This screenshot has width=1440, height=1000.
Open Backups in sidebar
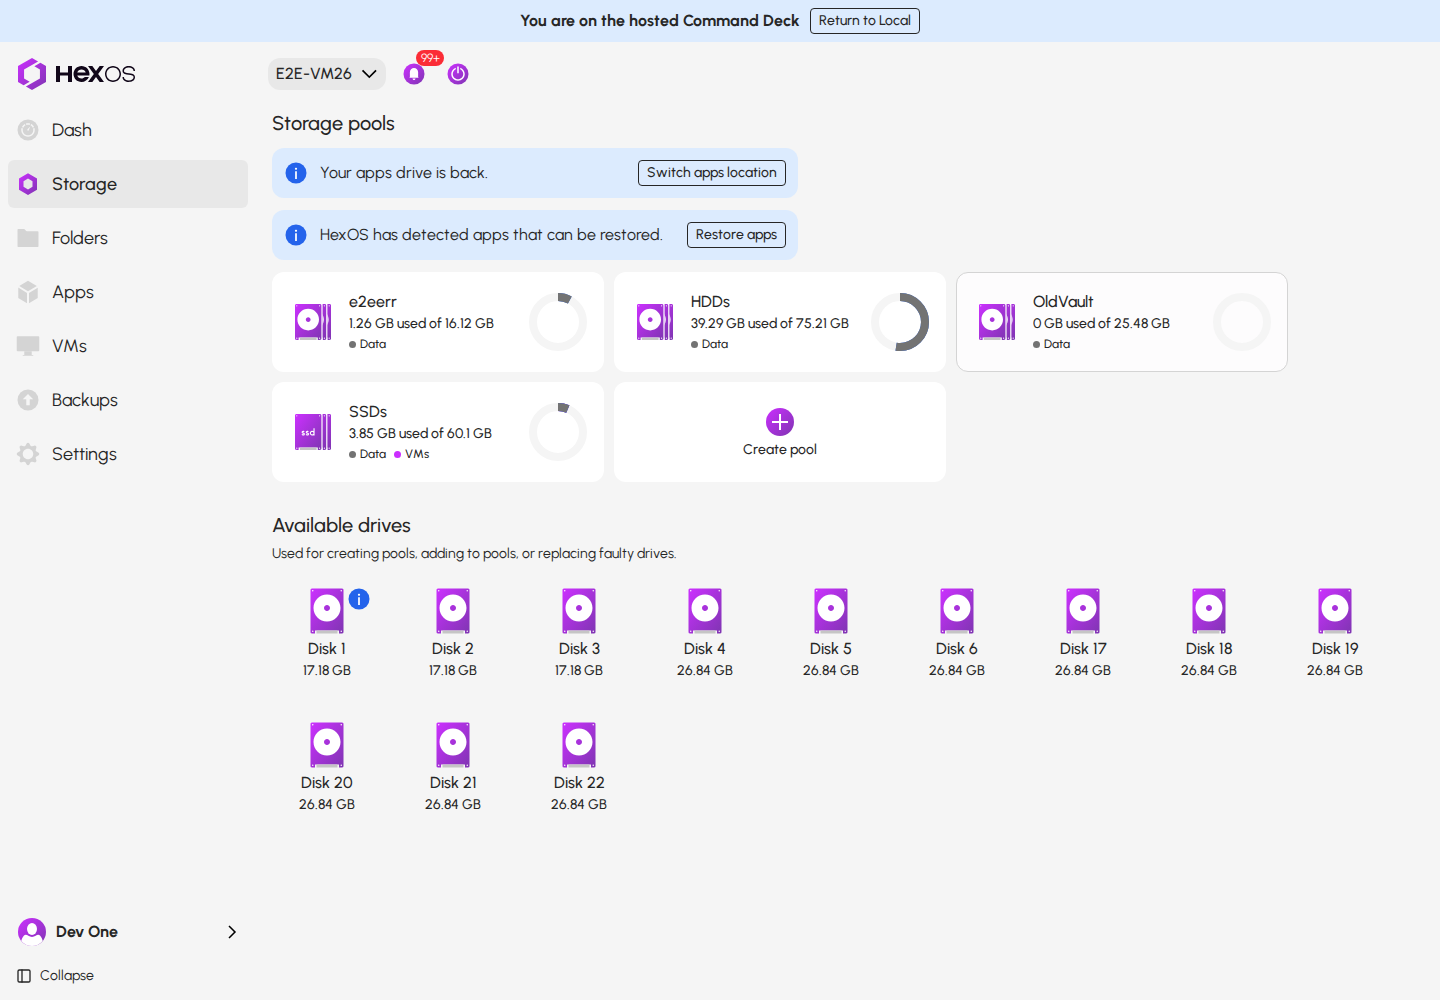(128, 400)
